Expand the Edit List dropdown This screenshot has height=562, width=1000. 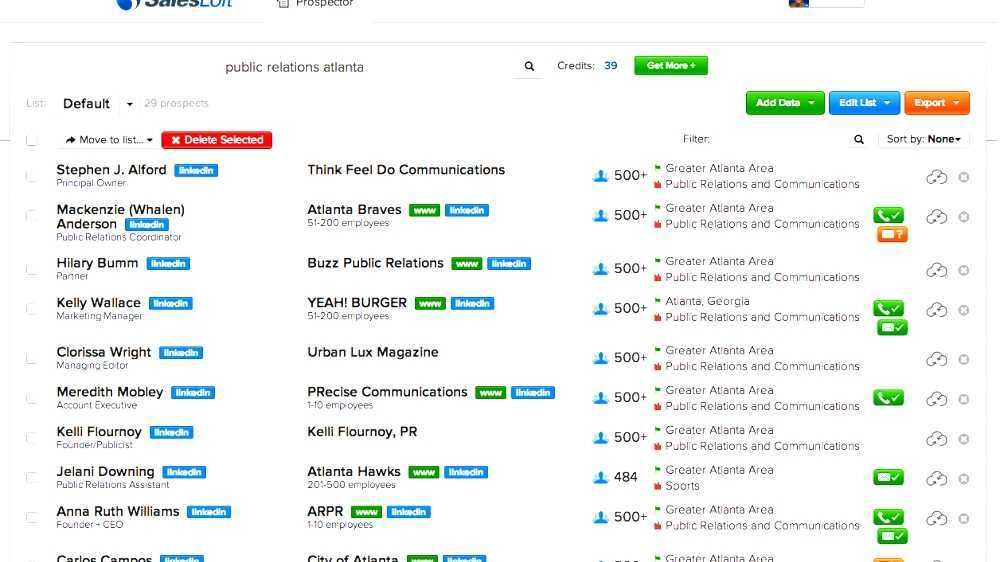864,103
